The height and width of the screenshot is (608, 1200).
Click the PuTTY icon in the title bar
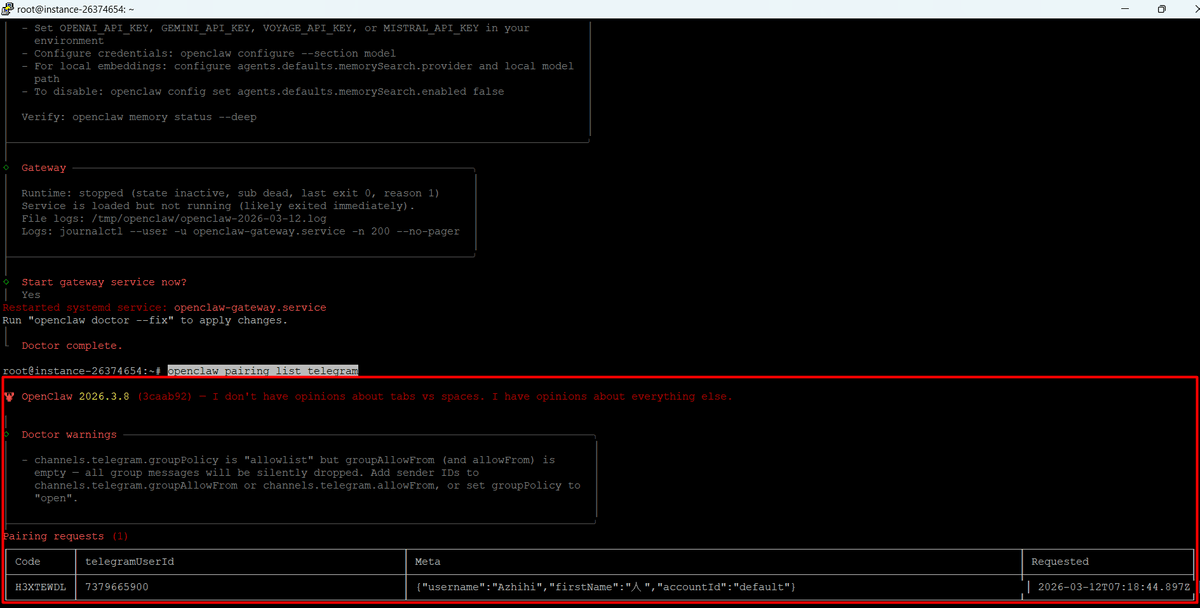[x=8, y=8]
